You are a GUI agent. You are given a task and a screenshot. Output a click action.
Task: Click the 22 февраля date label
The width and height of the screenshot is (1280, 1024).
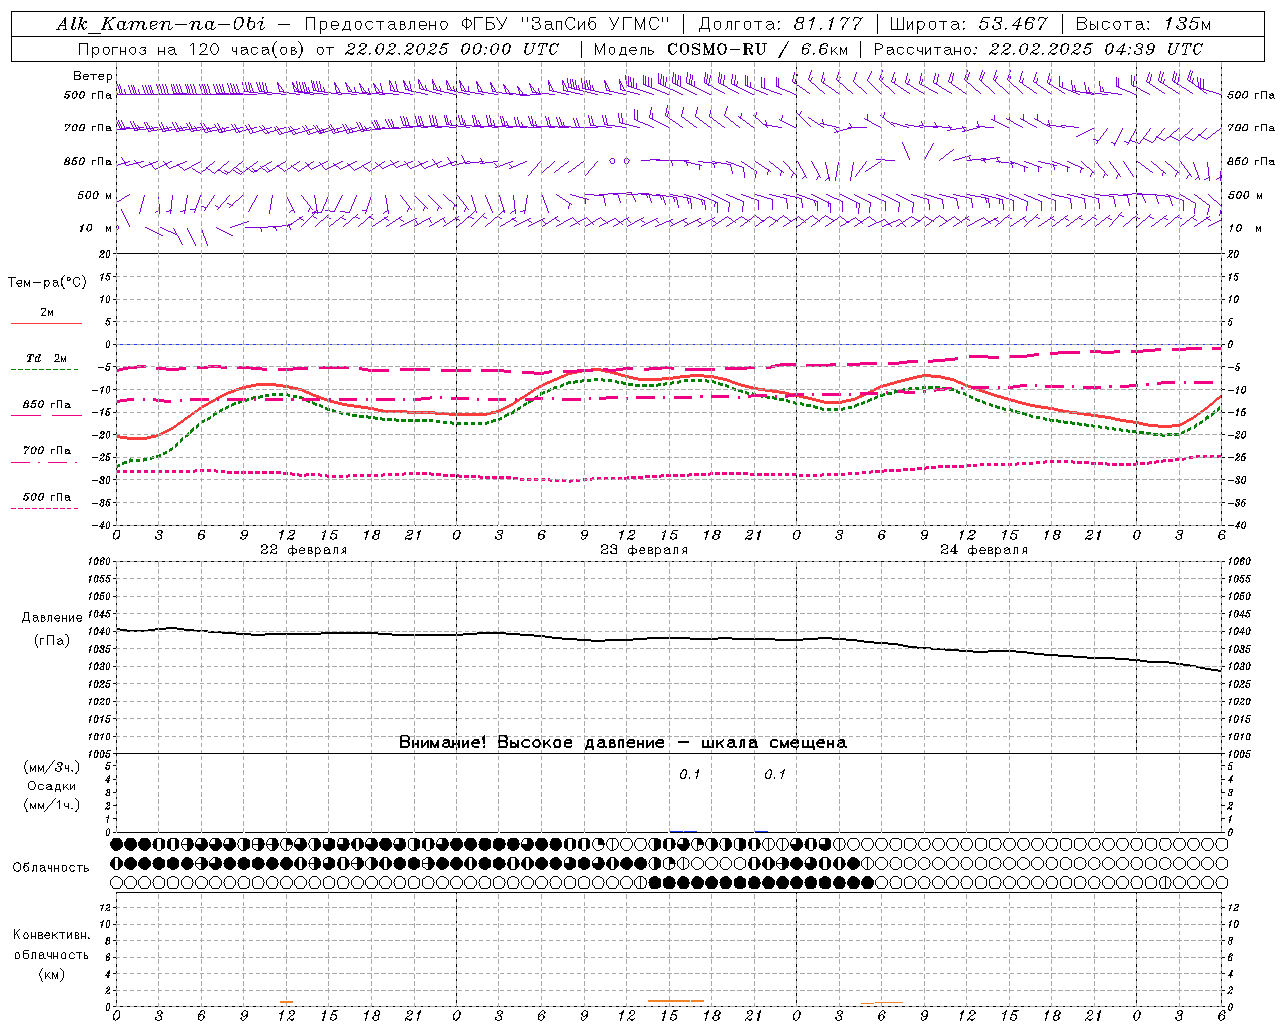[304, 550]
